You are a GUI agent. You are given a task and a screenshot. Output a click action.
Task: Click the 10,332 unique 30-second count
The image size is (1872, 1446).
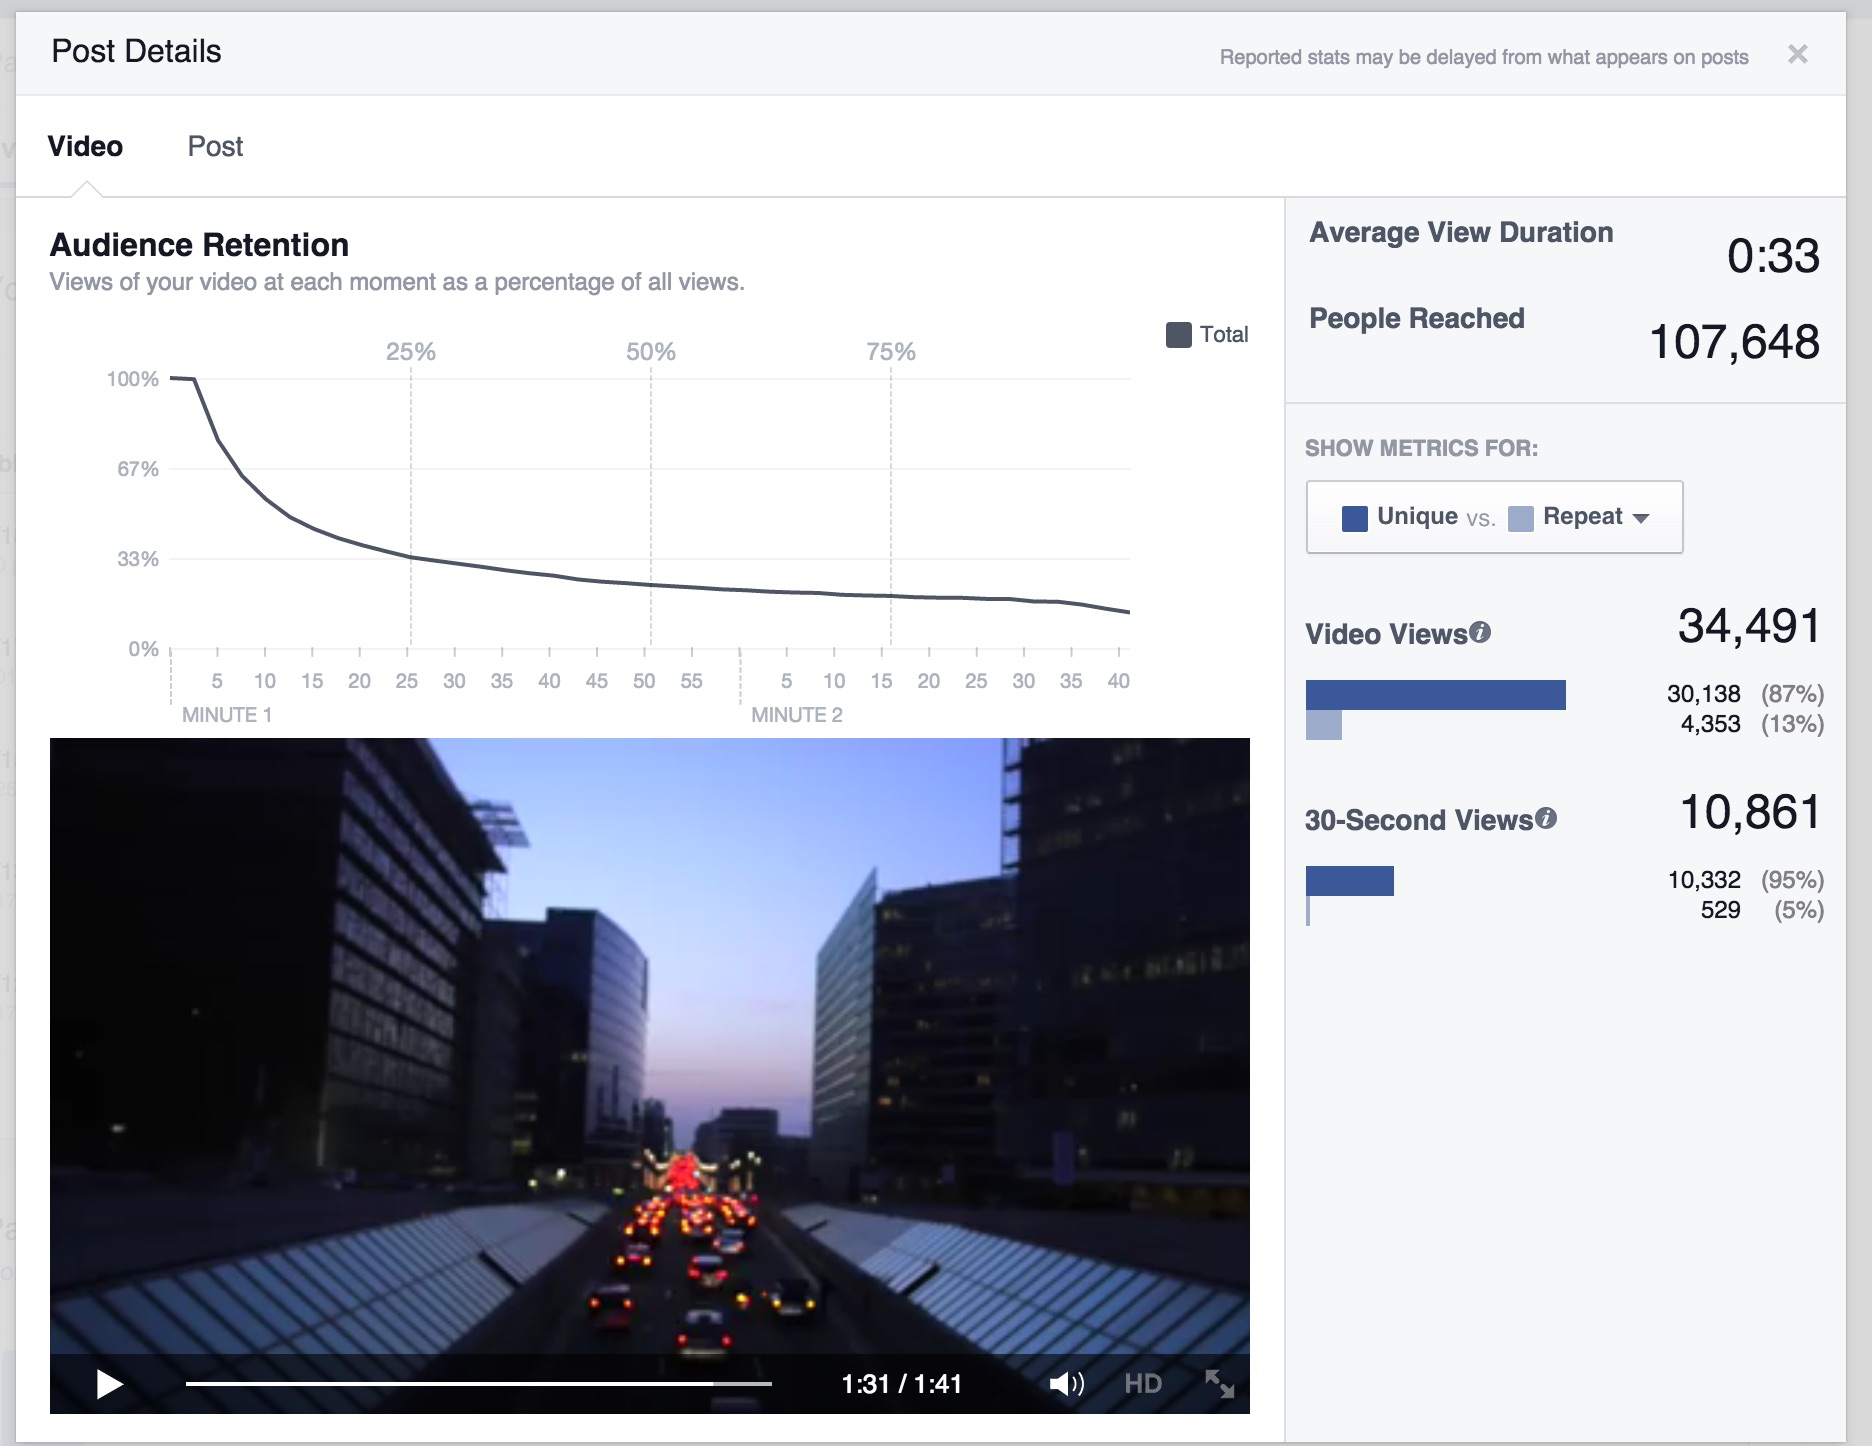pos(1704,880)
